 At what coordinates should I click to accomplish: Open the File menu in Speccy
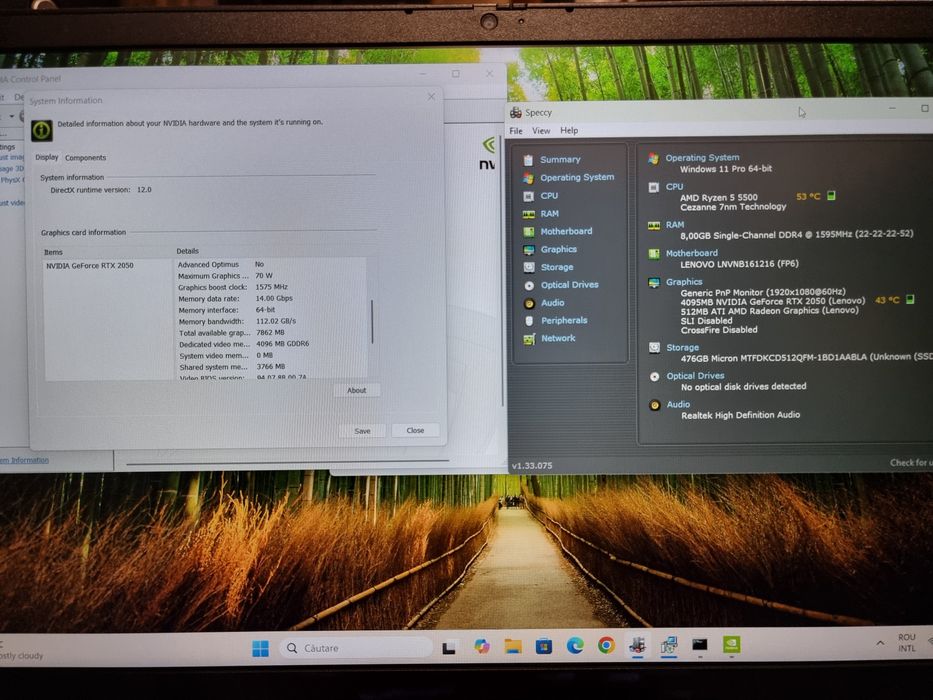(x=516, y=131)
